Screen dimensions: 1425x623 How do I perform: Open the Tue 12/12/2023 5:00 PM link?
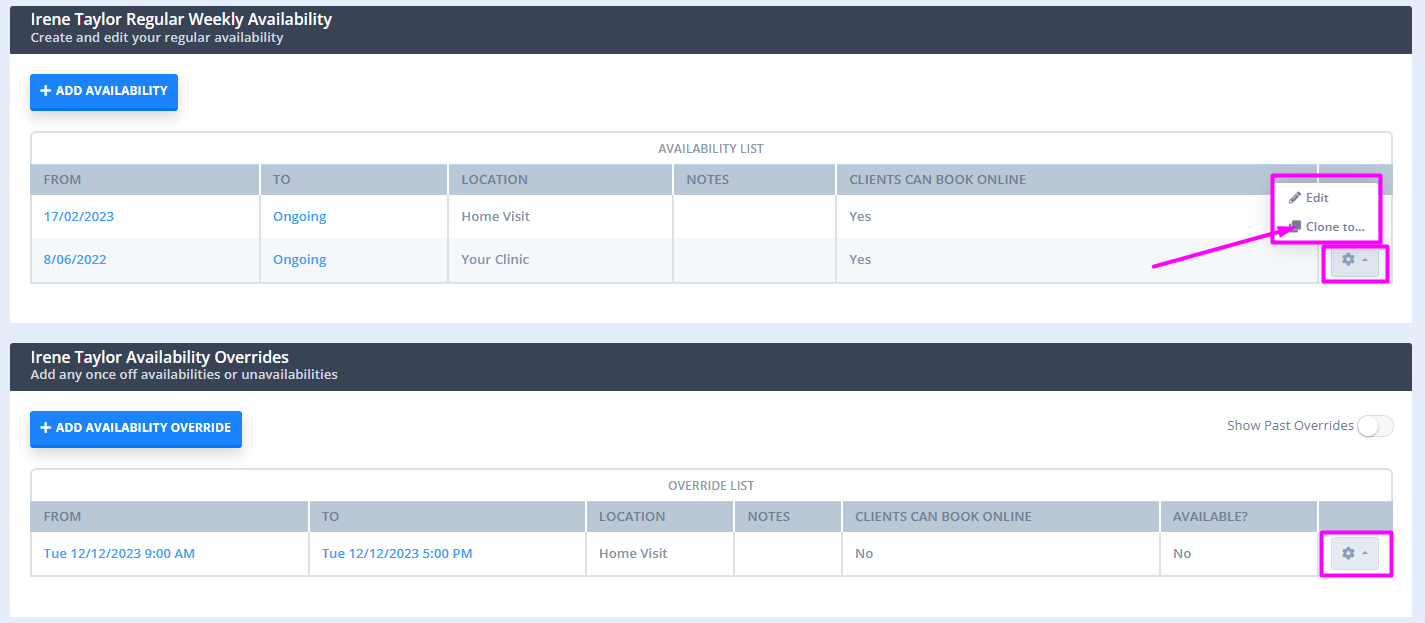pyautogui.click(x=397, y=553)
